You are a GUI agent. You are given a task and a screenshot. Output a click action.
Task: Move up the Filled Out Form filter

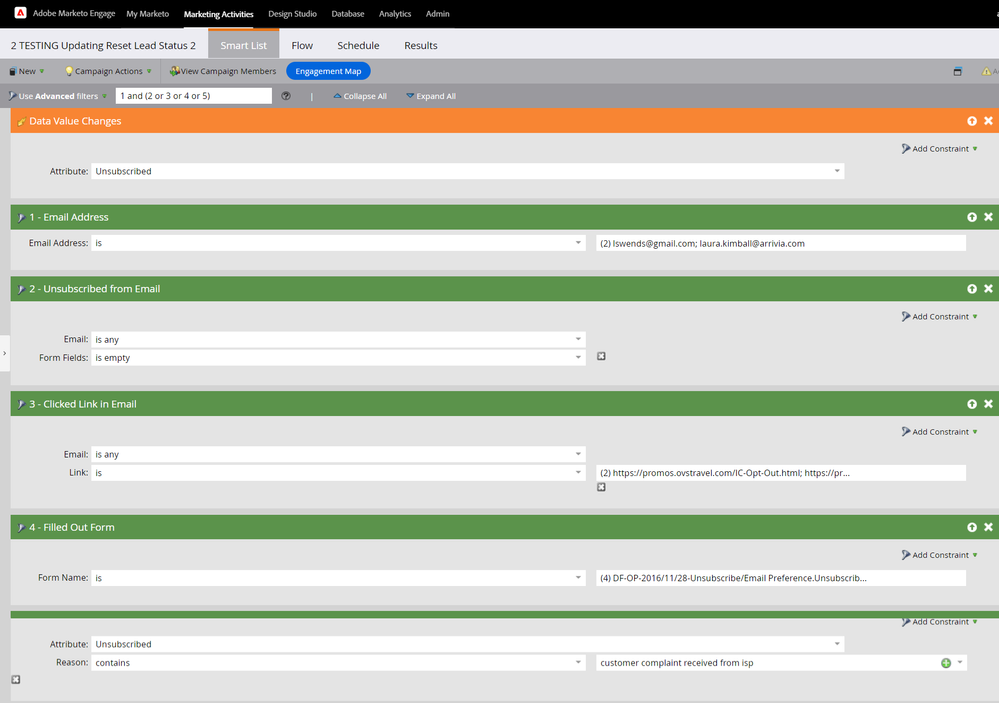[x=972, y=527]
